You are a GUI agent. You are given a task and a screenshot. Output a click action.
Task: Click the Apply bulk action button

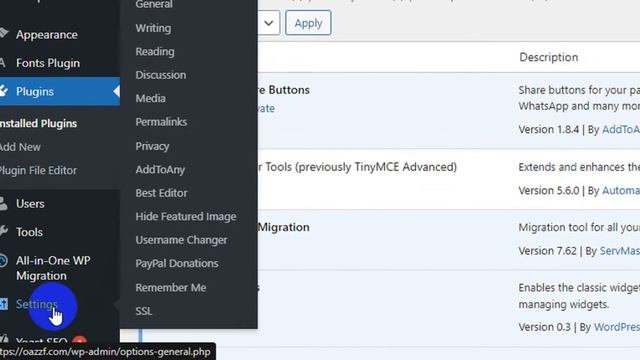308,23
